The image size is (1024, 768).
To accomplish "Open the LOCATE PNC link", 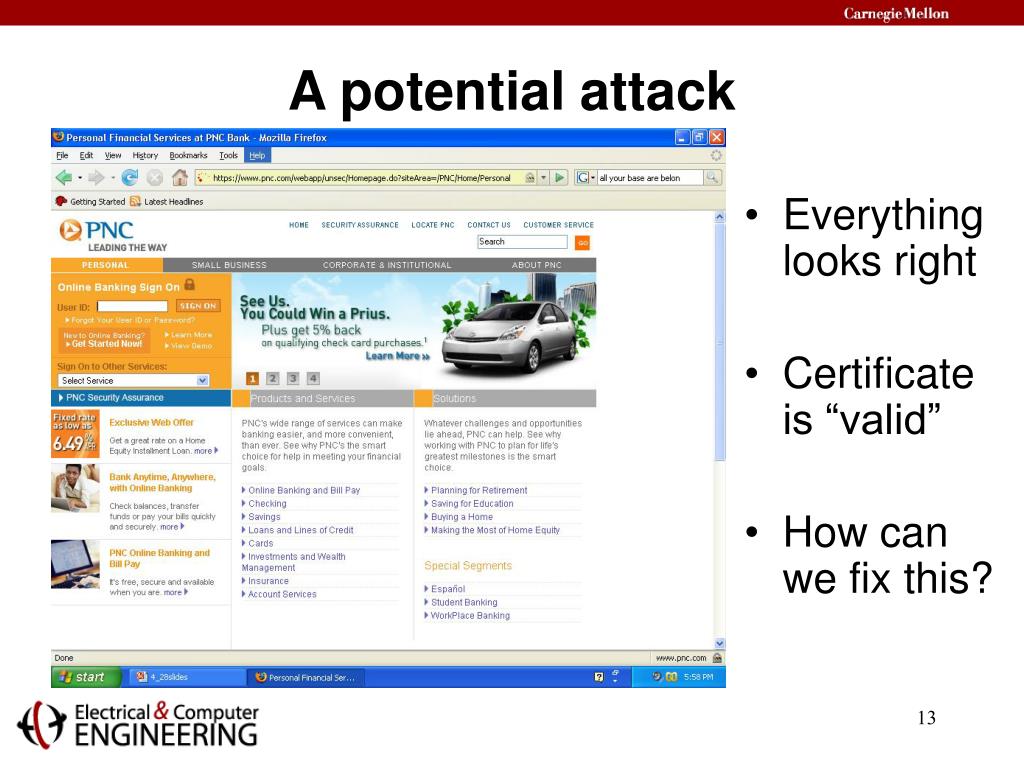I will point(432,225).
